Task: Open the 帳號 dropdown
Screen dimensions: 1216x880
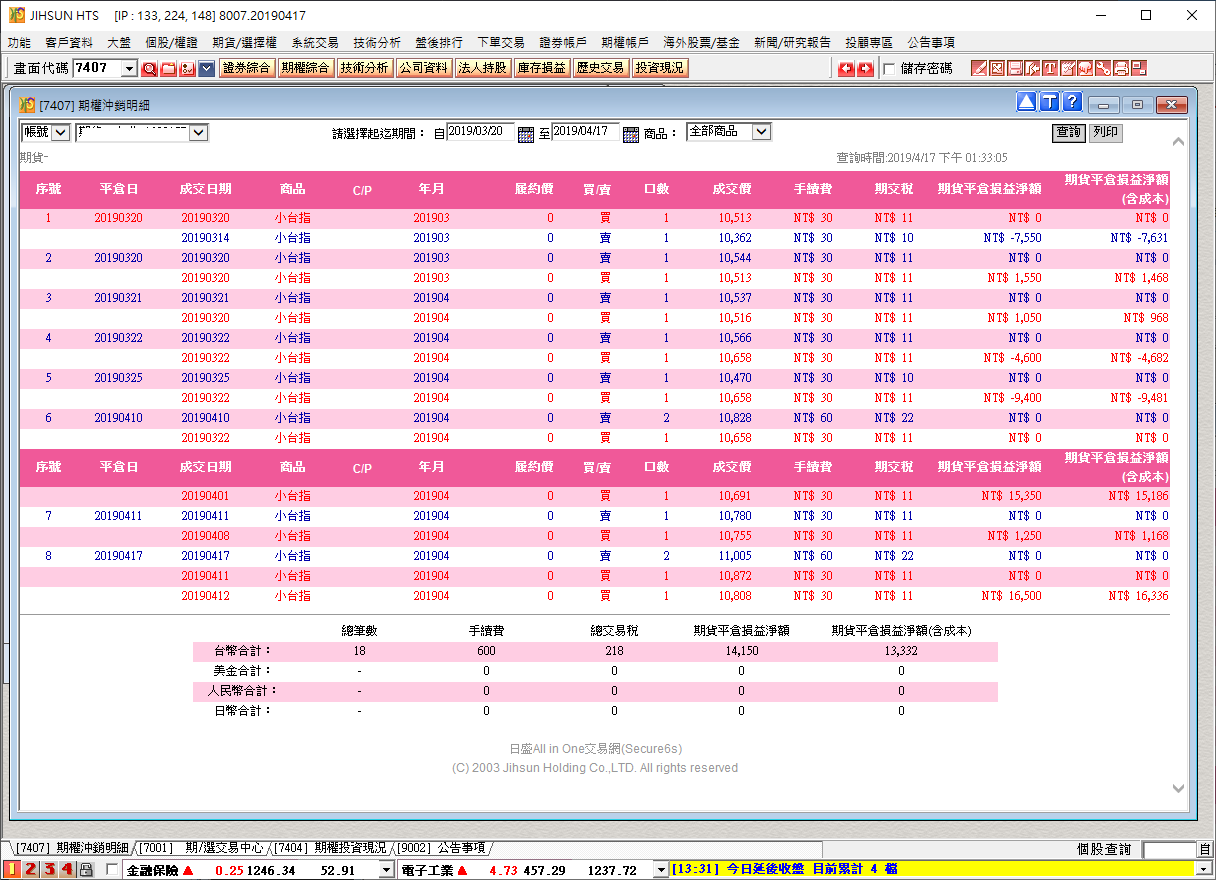Action: (x=60, y=132)
